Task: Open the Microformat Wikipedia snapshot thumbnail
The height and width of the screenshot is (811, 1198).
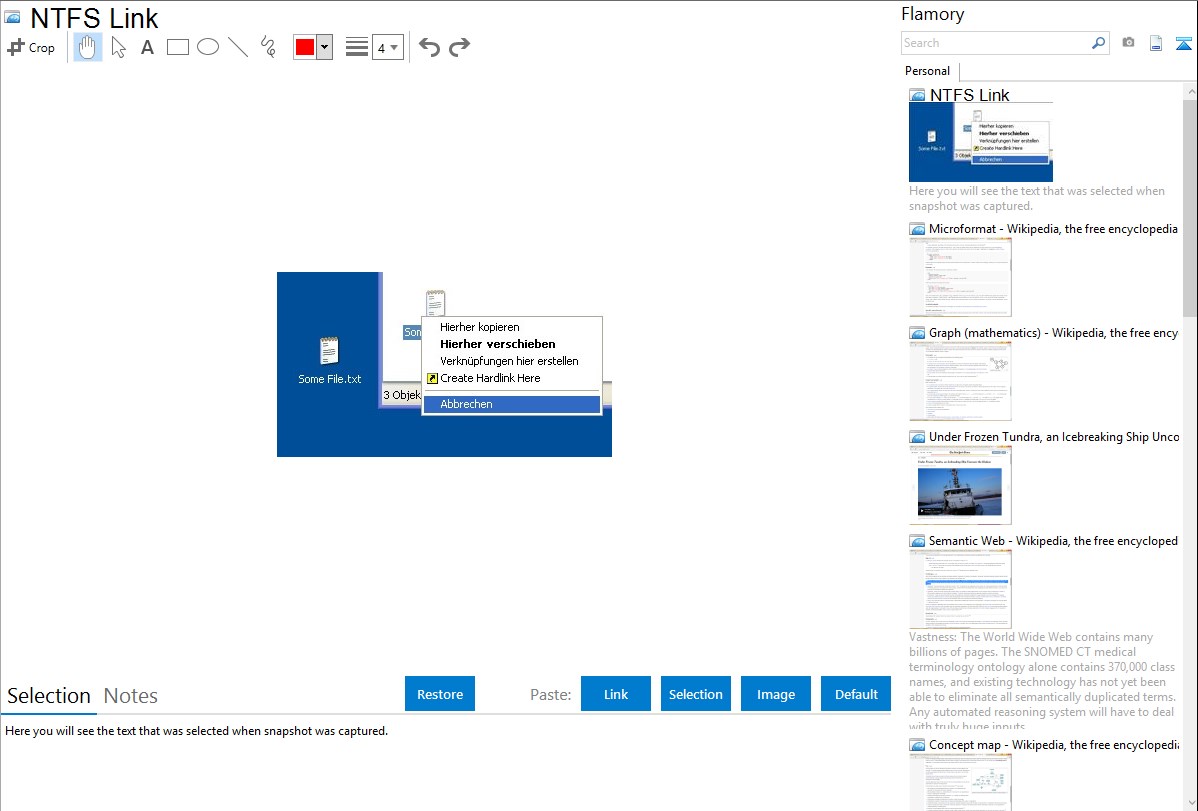Action: (960, 277)
